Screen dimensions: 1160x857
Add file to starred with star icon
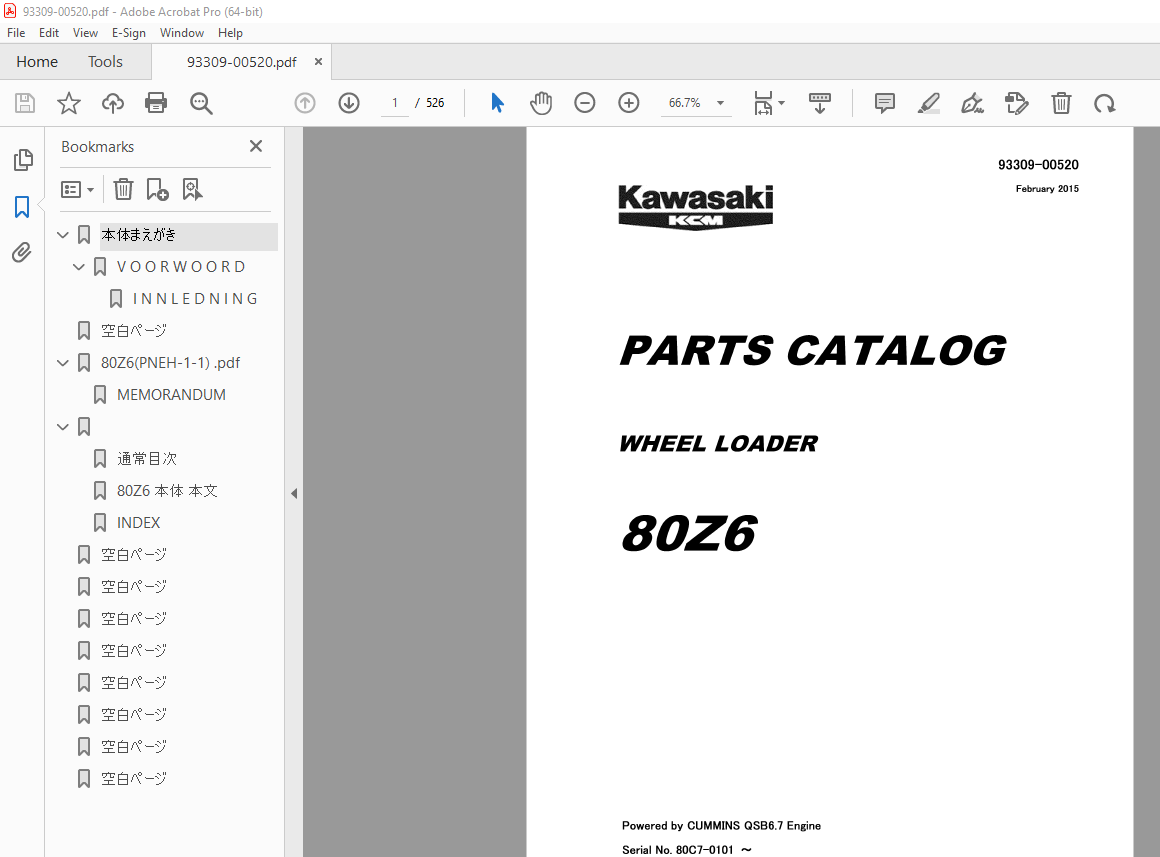(69, 103)
